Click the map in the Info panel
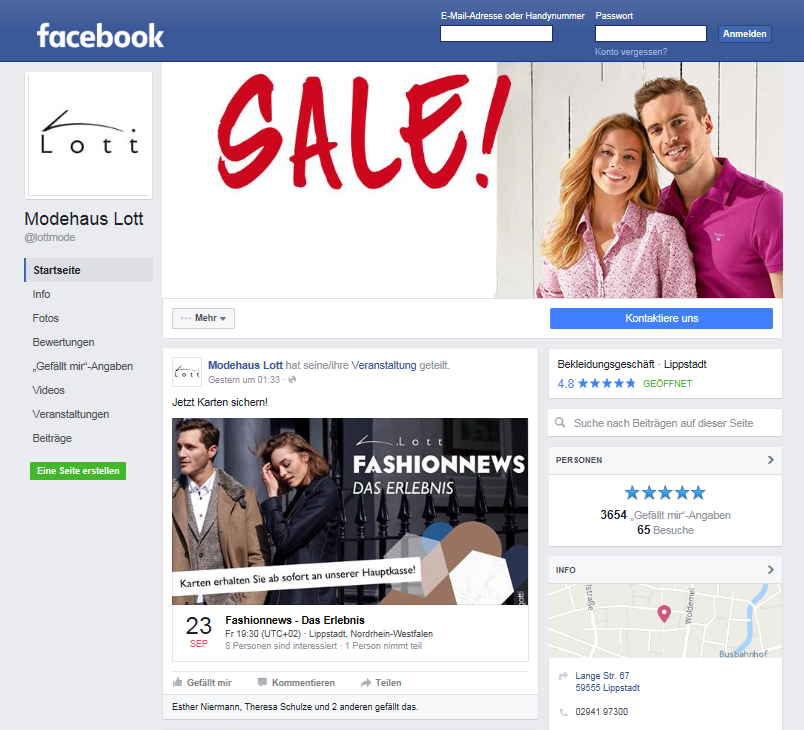The height and width of the screenshot is (730, 804). pos(665,621)
